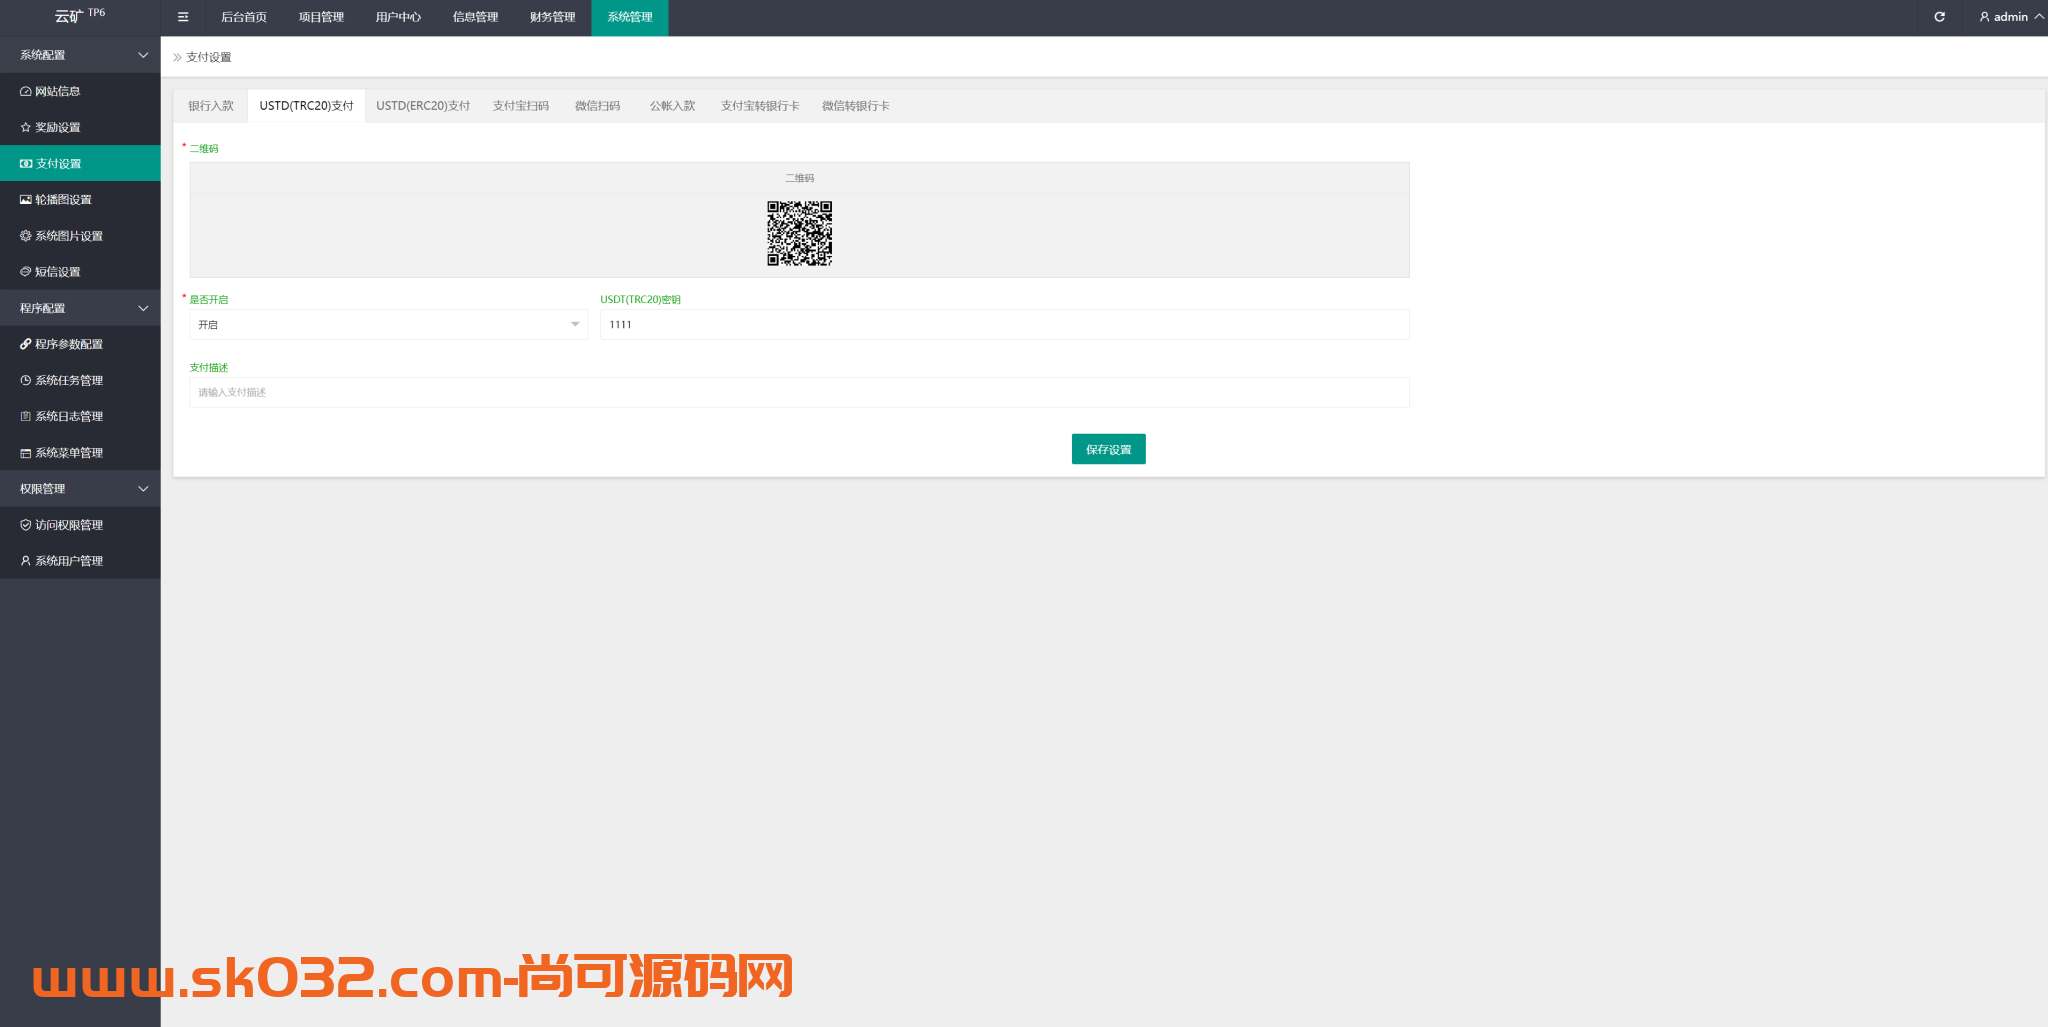Open admin user menu
This screenshot has width=2048, height=1027.
click(2011, 17)
